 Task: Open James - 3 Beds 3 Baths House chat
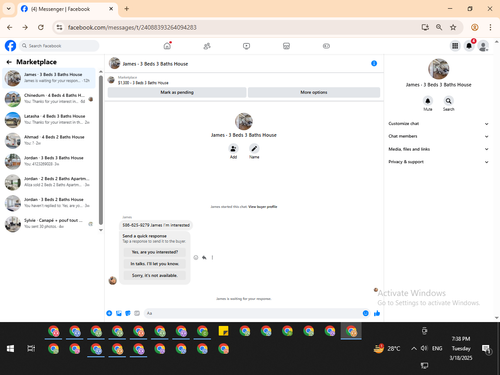pos(49,78)
